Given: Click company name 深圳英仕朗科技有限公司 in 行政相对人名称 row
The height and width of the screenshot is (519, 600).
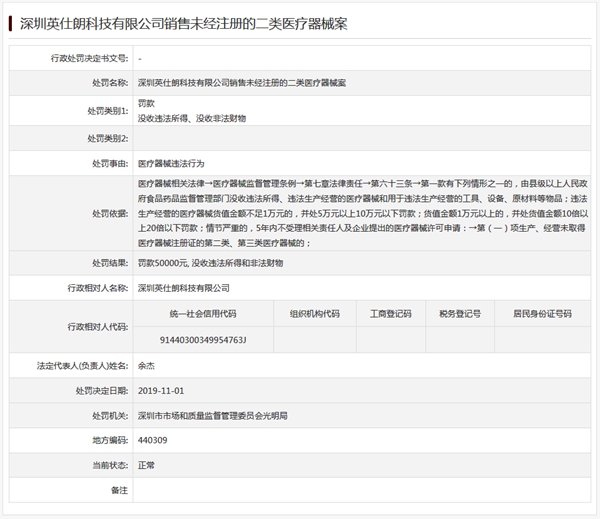Looking at the screenshot, I should (184, 288).
